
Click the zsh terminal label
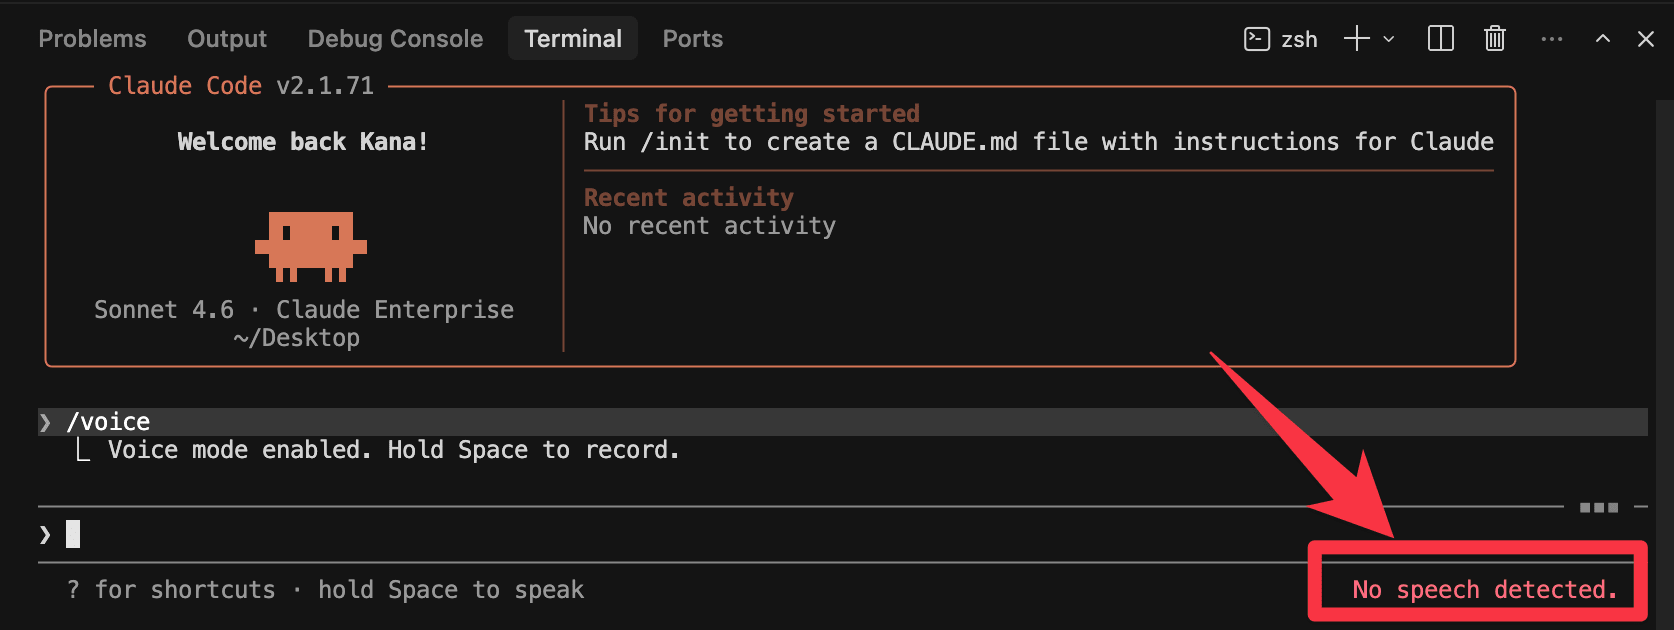[1299, 40]
